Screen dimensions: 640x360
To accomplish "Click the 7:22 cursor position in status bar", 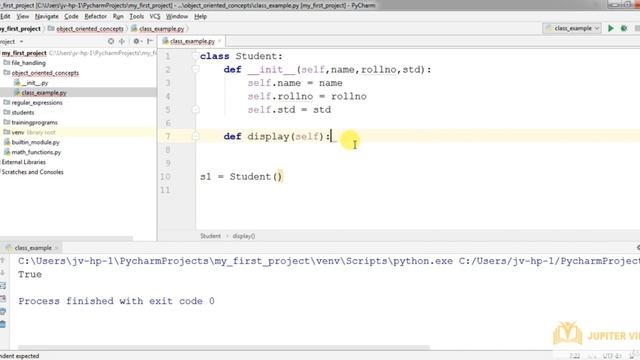I will coord(575,356).
